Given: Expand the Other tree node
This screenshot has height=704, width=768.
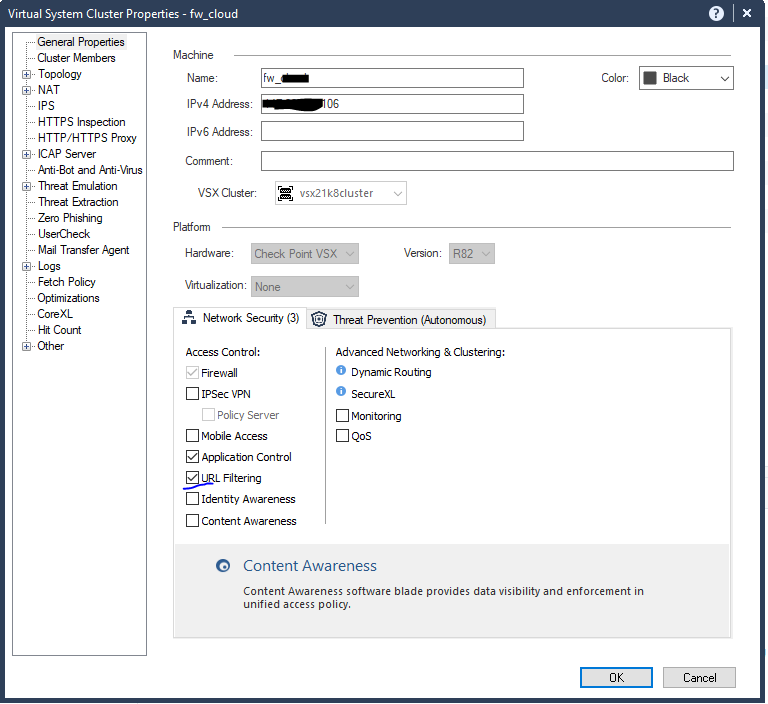Looking at the screenshot, I should pos(26,346).
